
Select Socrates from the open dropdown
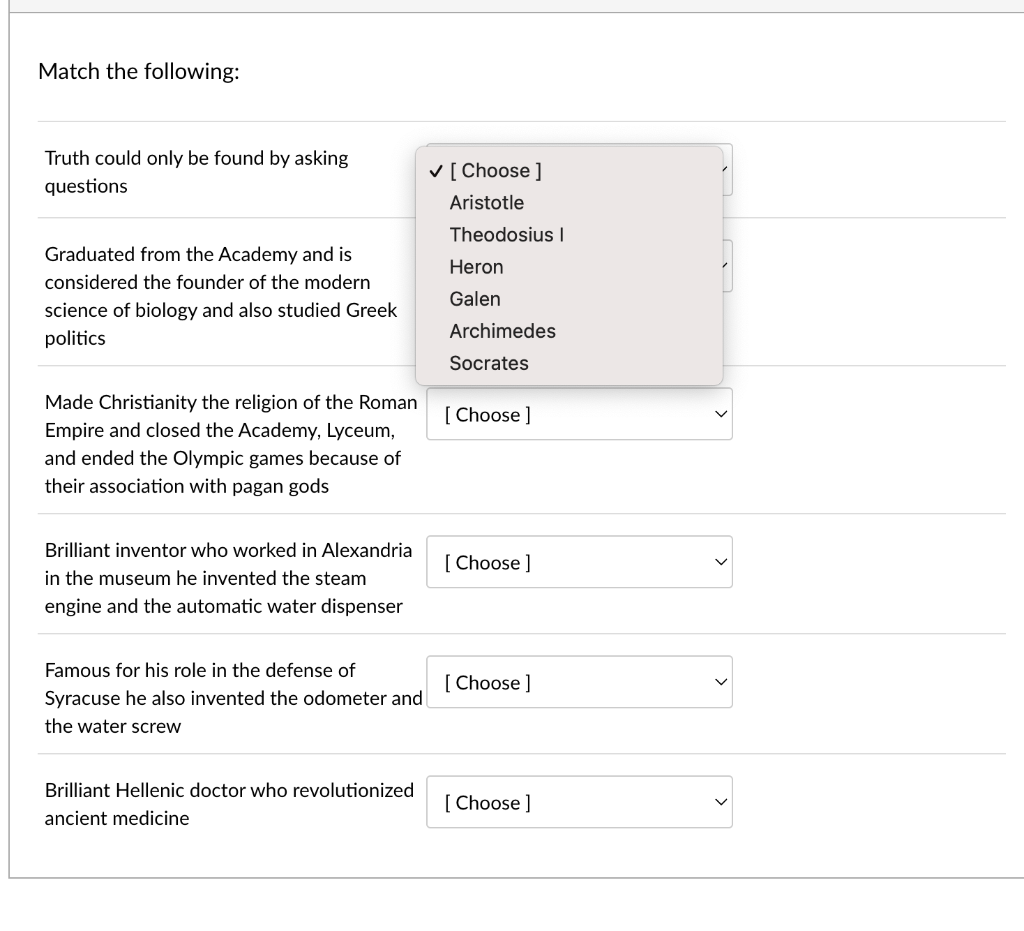coord(489,363)
